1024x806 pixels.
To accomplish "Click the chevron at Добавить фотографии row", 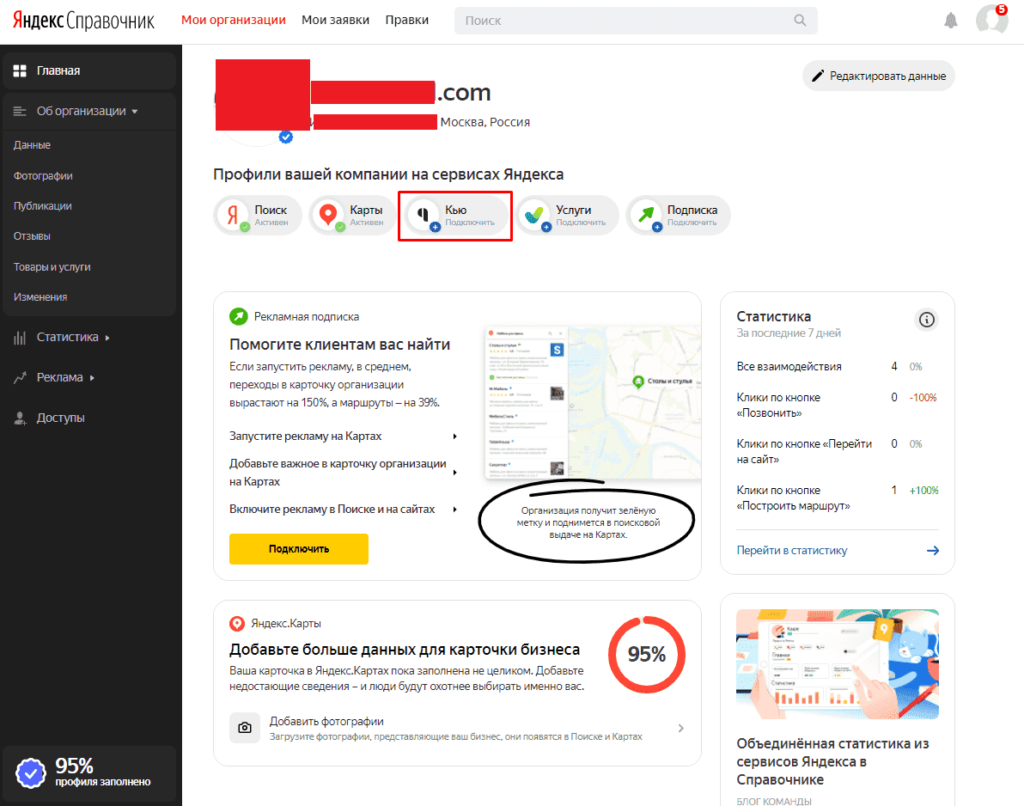I will (x=680, y=728).
